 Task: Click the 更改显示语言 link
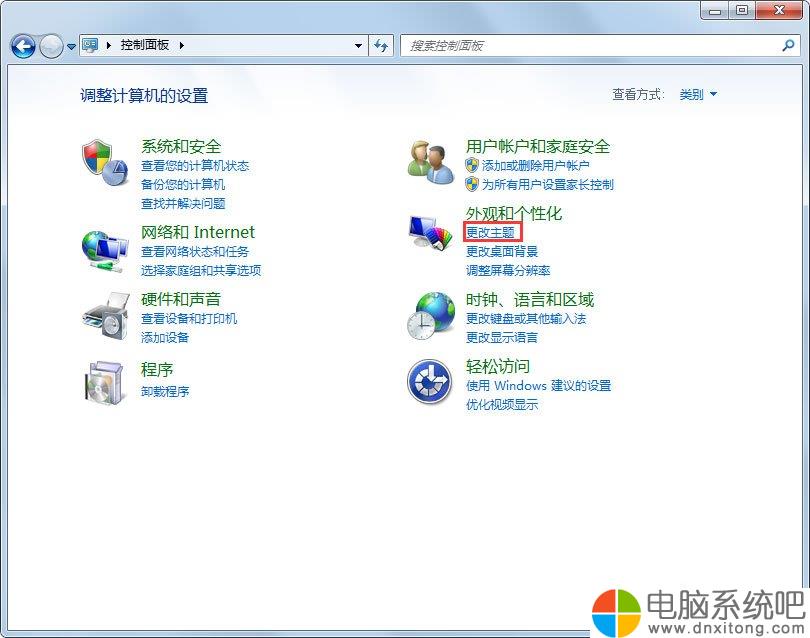(502, 337)
